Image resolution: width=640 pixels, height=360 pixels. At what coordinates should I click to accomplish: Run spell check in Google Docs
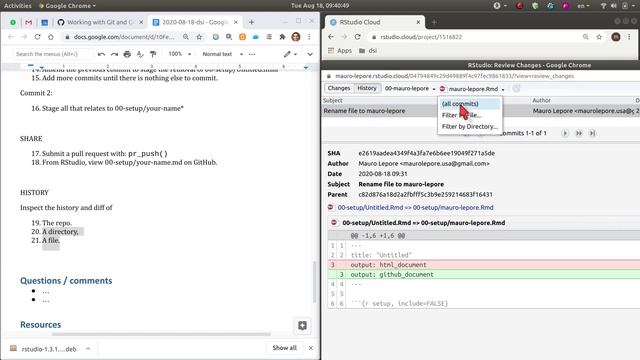coord(140,54)
